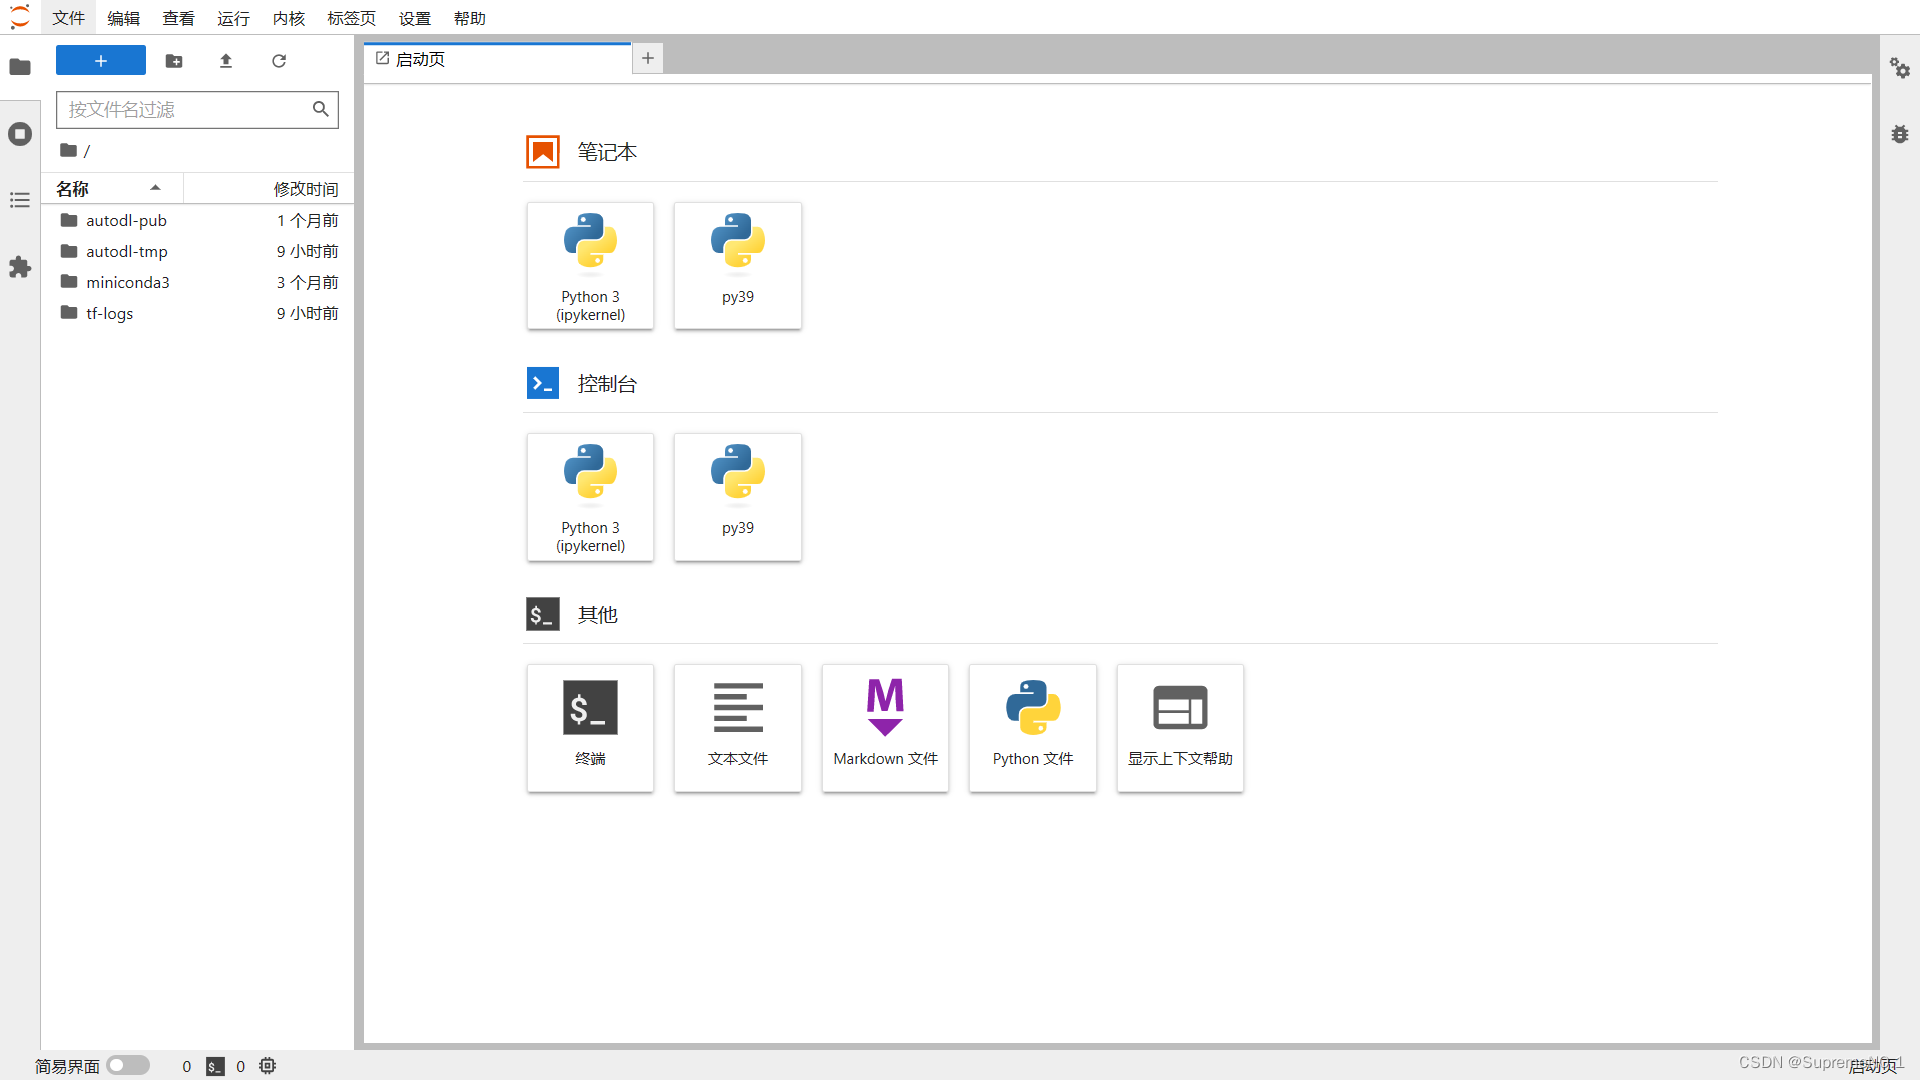
Task: Open the 帮助 menu
Action: 470,18
